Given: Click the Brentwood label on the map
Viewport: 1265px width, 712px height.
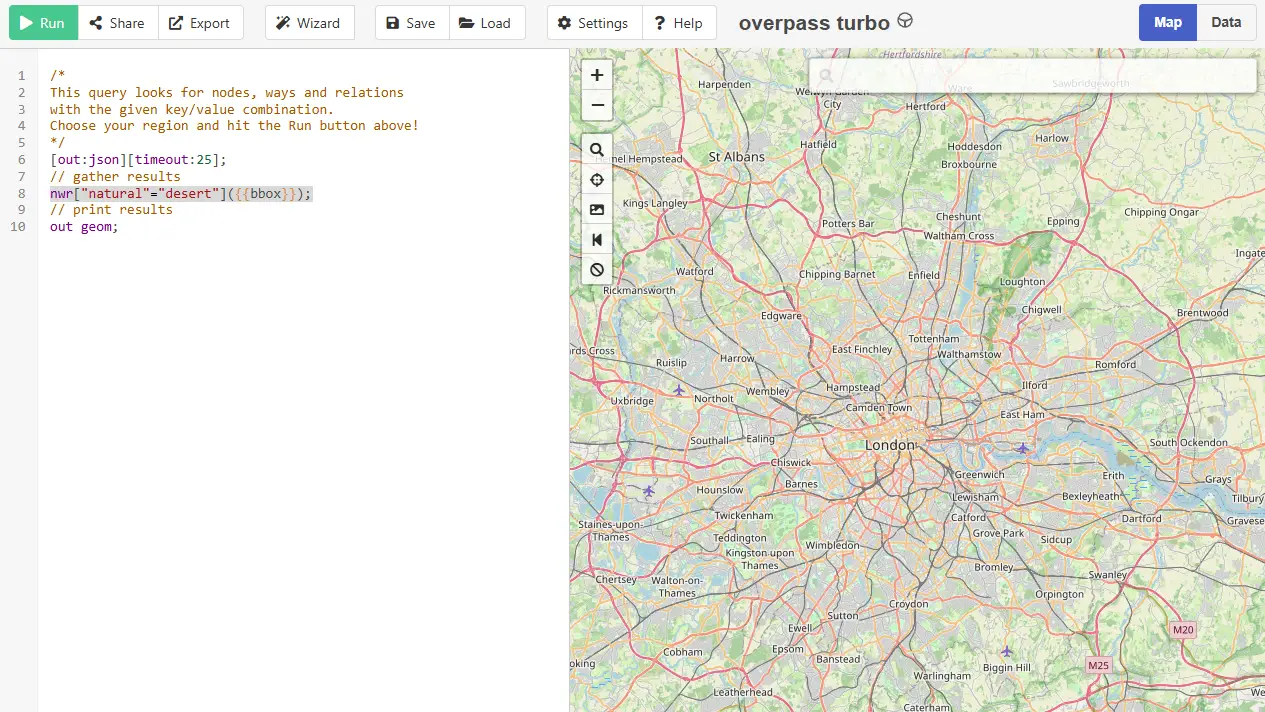Looking at the screenshot, I should click(x=1203, y=313).
